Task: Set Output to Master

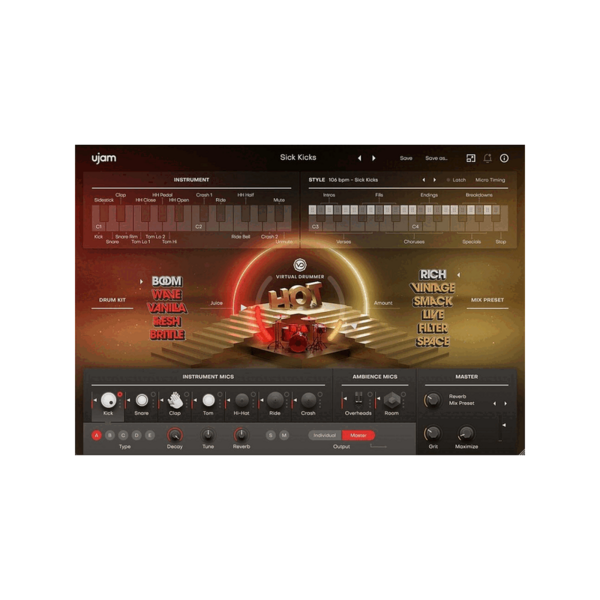Action: point(359,435)
